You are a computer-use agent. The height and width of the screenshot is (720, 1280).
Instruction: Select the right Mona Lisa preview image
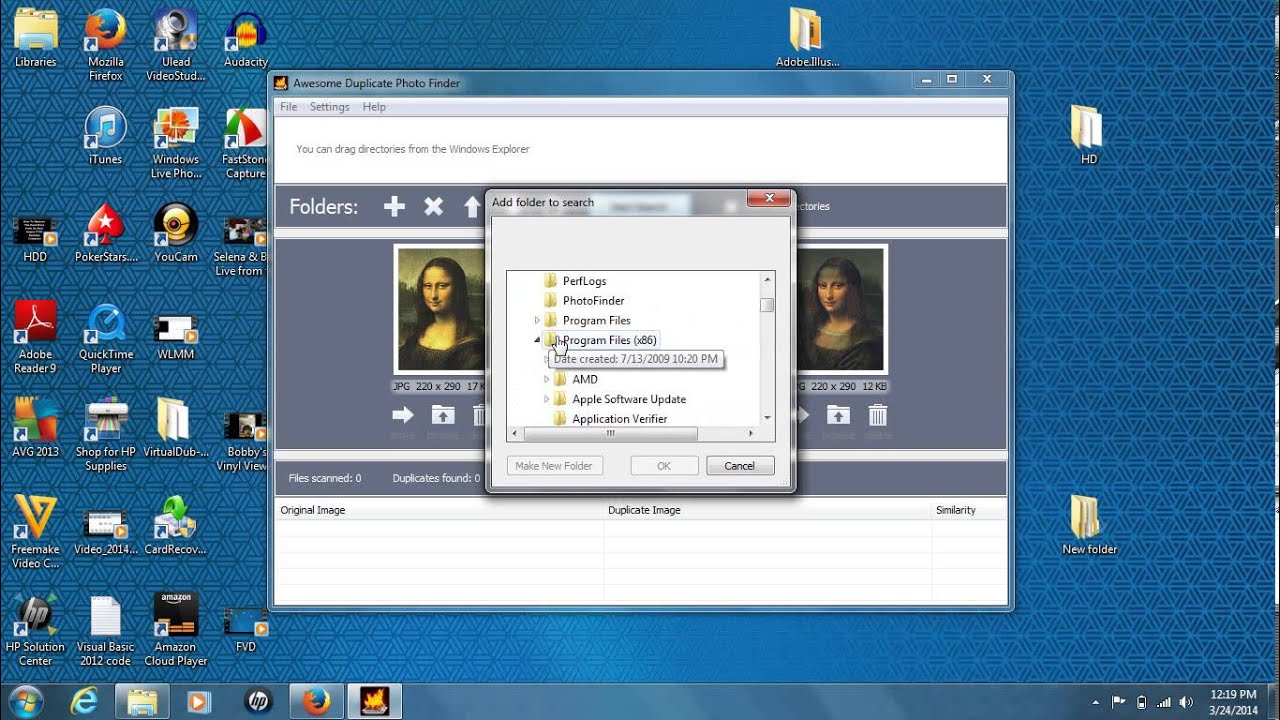[x=840, y=310]
